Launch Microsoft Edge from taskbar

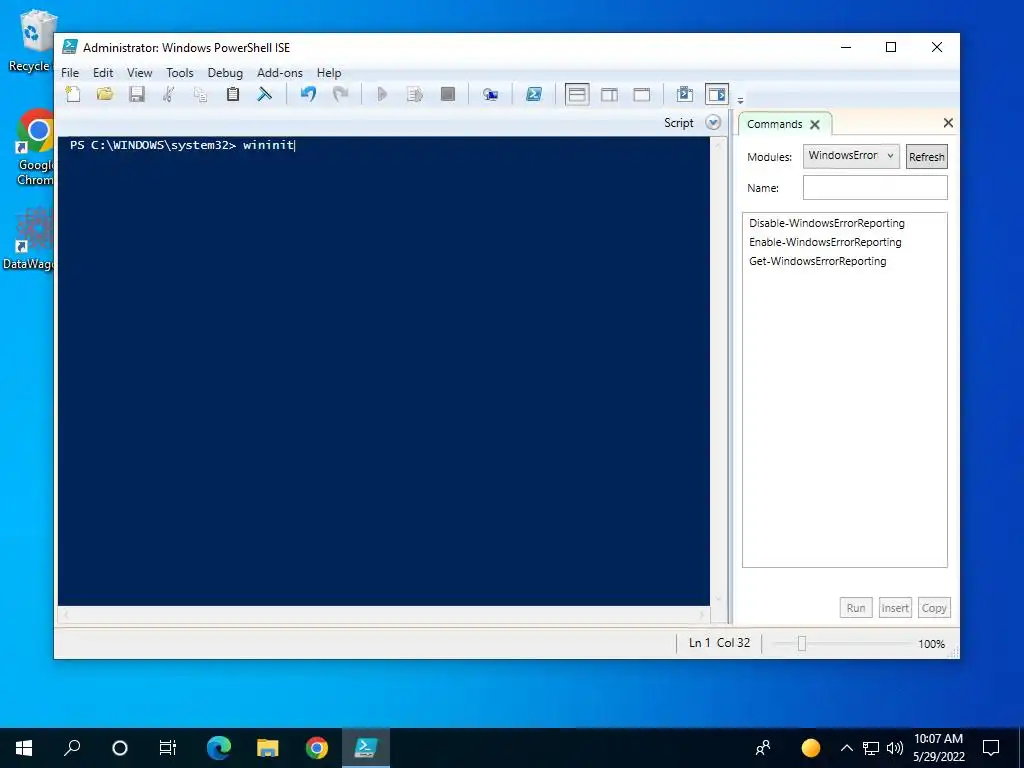(x=219, y=748)
